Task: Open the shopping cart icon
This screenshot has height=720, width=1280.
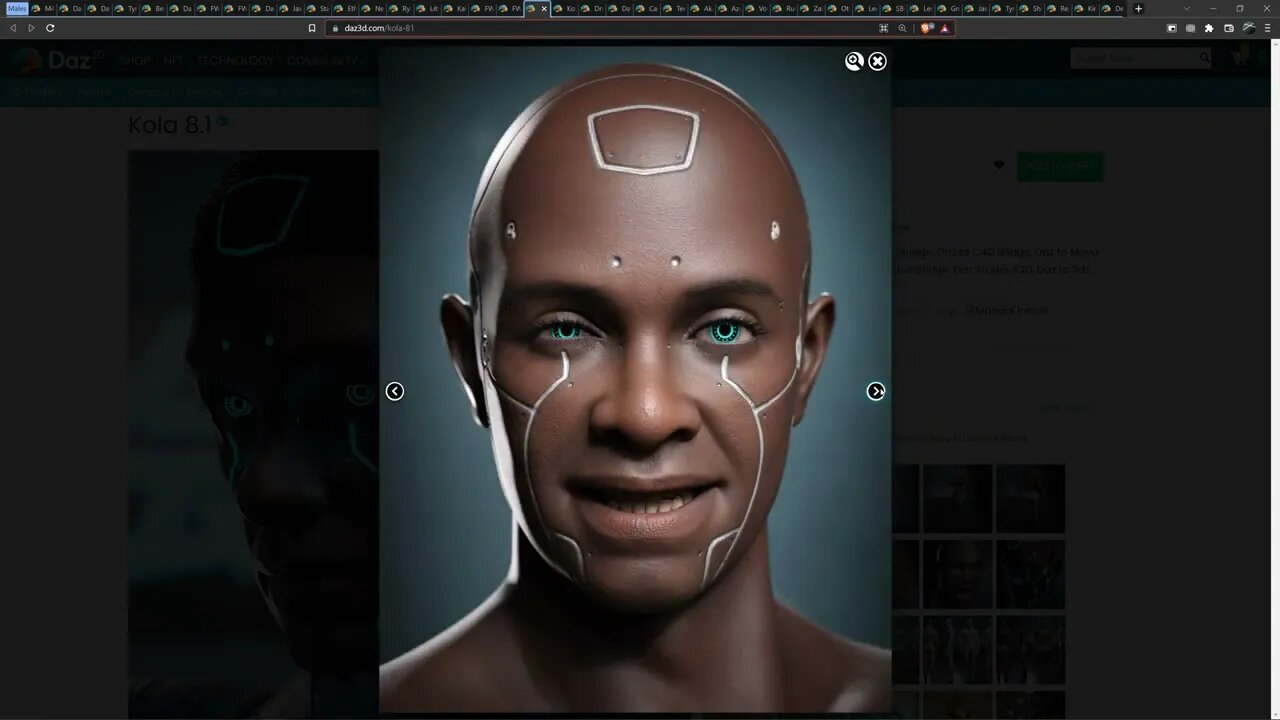Action: tap(1241, 57)
